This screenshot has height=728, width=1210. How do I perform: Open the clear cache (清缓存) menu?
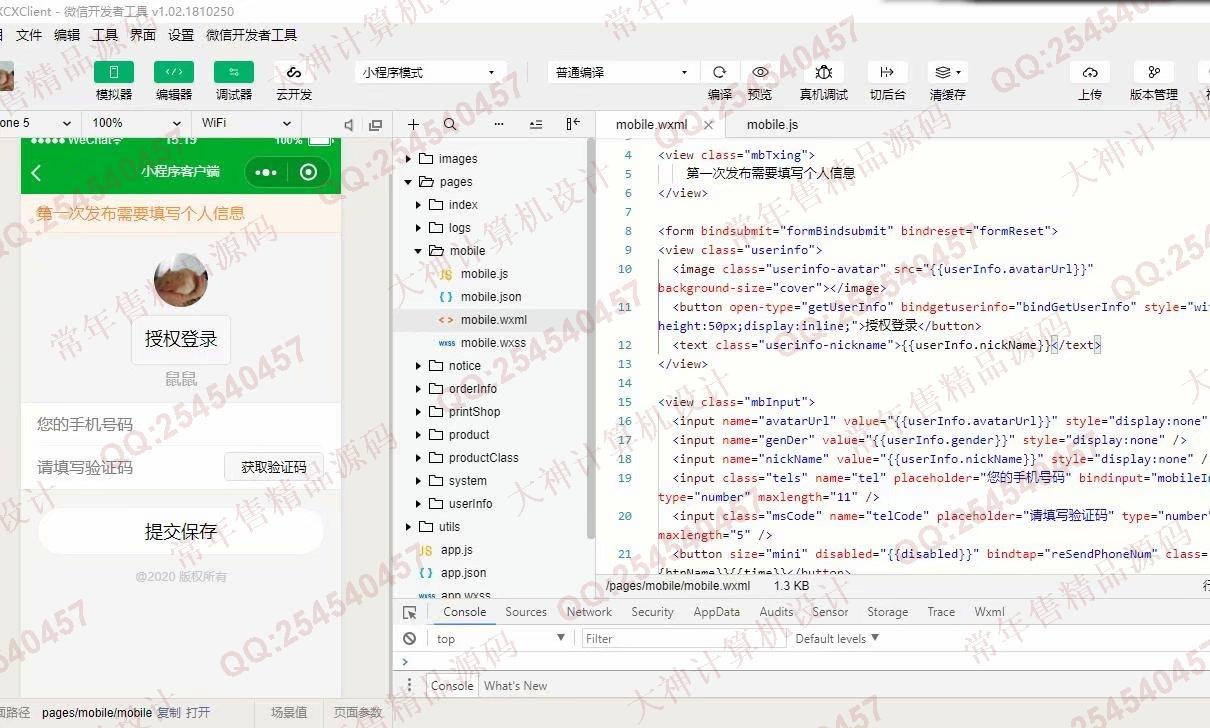[947, 72]
